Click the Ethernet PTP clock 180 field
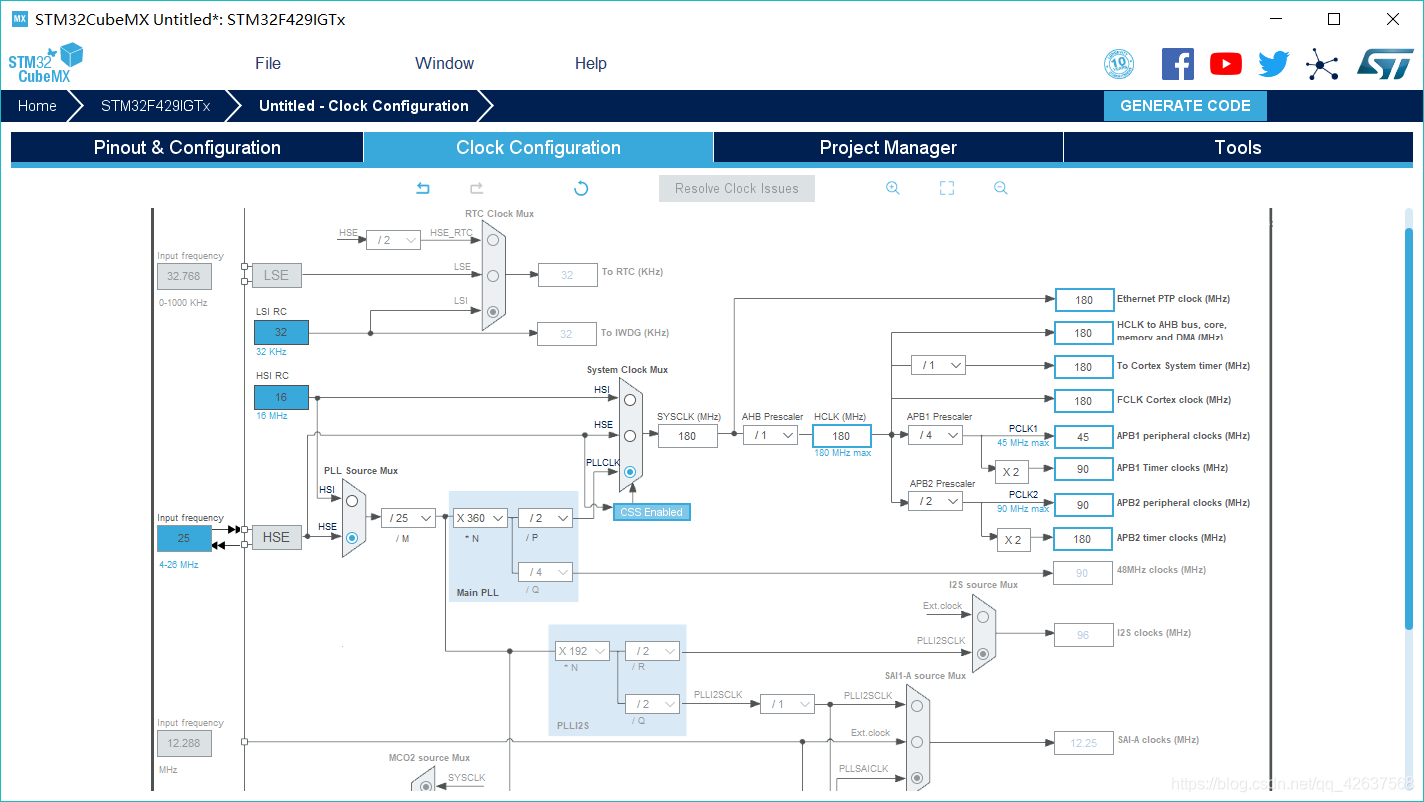The height and width of the screenshot is (802, 1424). 1083,300
